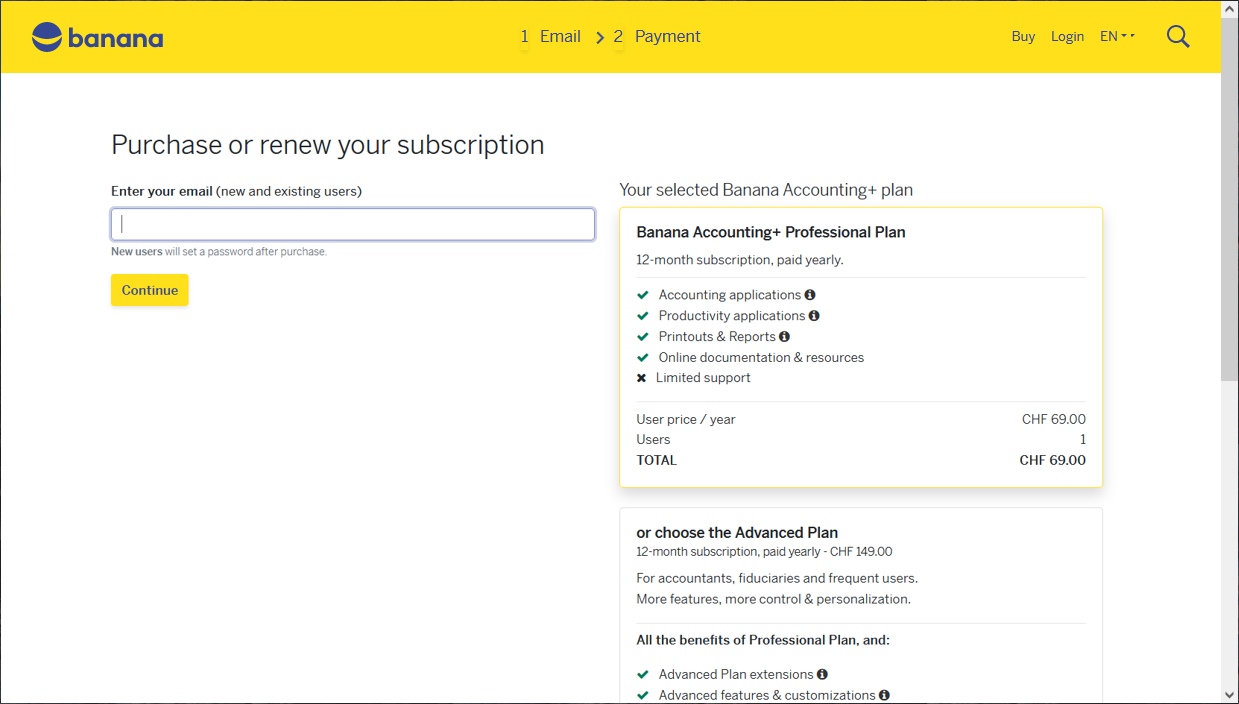The width and height of the screenshot is (1239, 704).
Task: Expand the language selector chevron
Action: (1128, 36)
